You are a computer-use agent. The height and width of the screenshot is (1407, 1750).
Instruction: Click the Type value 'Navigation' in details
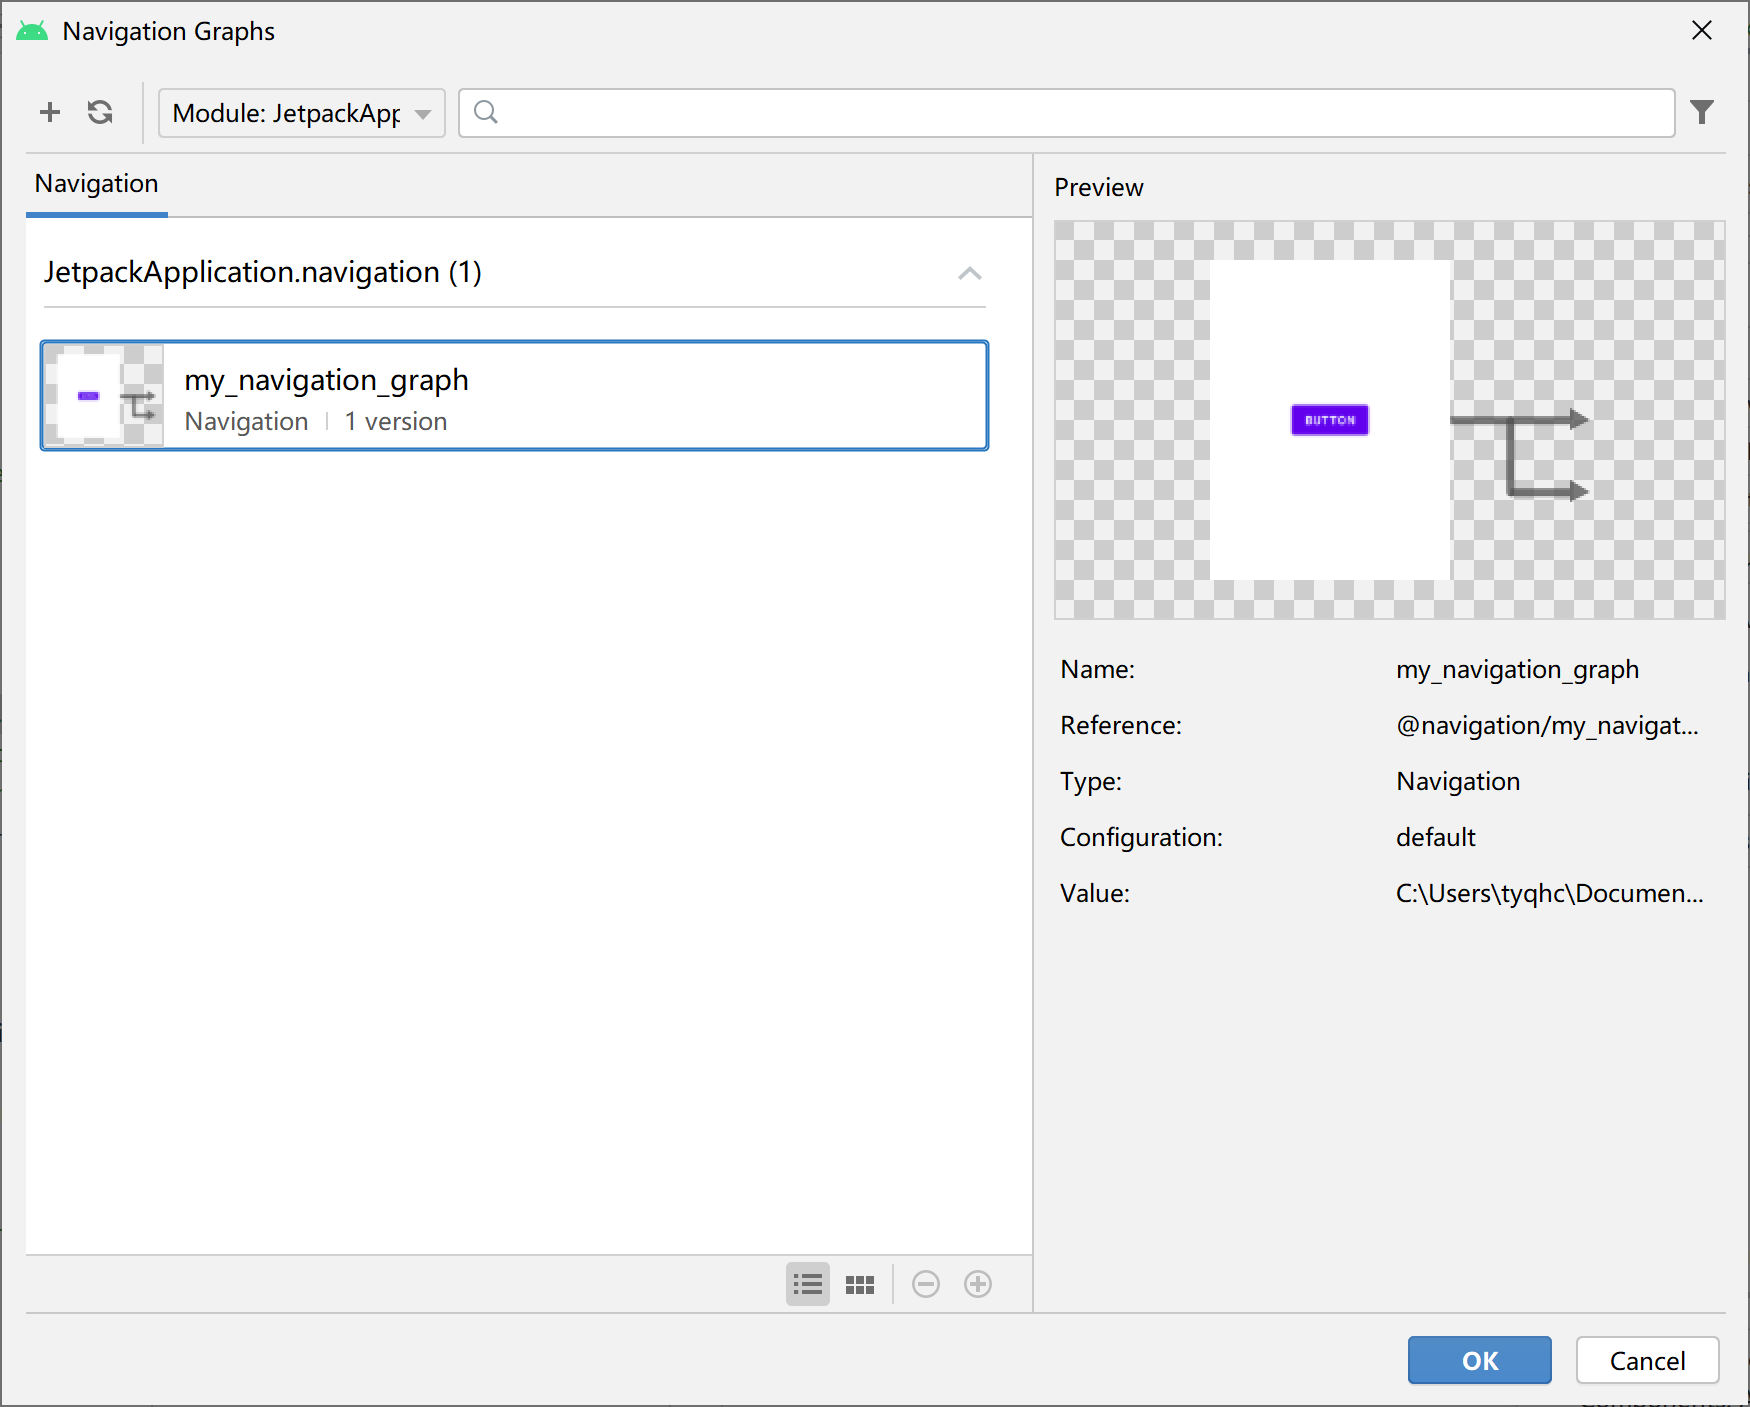coord(1458,782)
